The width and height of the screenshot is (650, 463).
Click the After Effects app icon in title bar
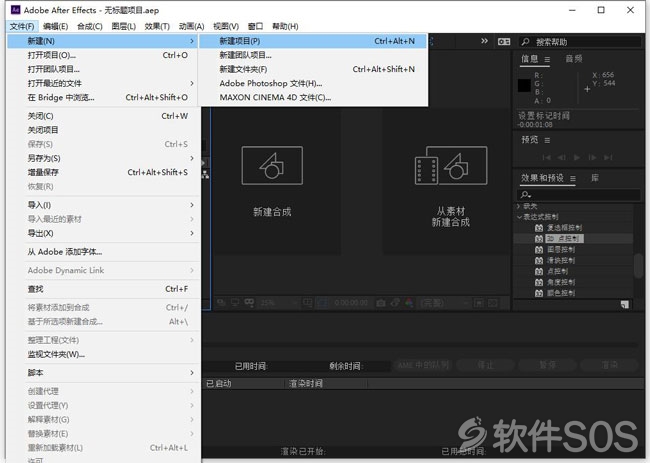pos(15,10)
